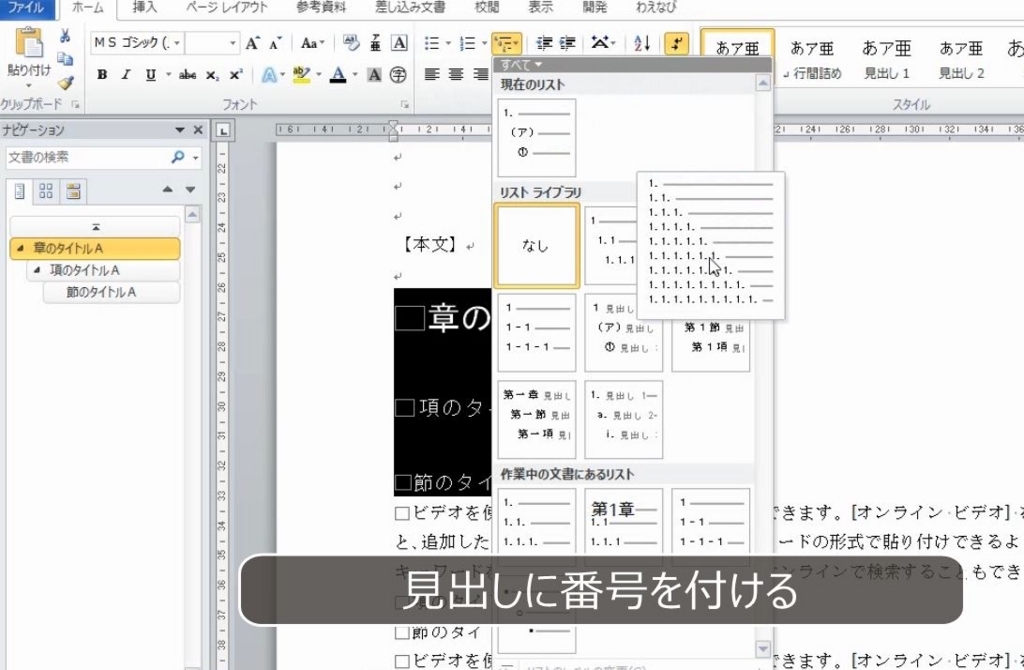1024x670 pixels.
Task: Click the Numbering list icon
Action: (468, 44)
